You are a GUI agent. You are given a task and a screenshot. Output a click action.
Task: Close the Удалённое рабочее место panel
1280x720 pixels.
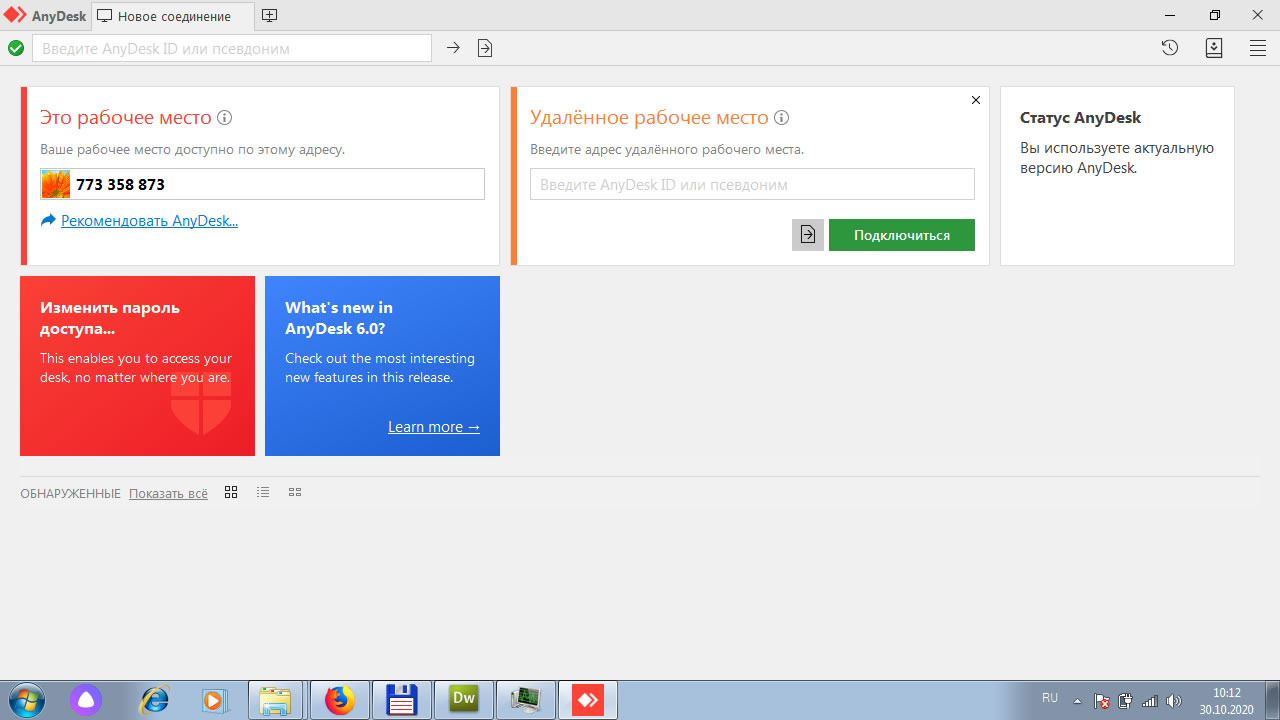pos(976,100)
